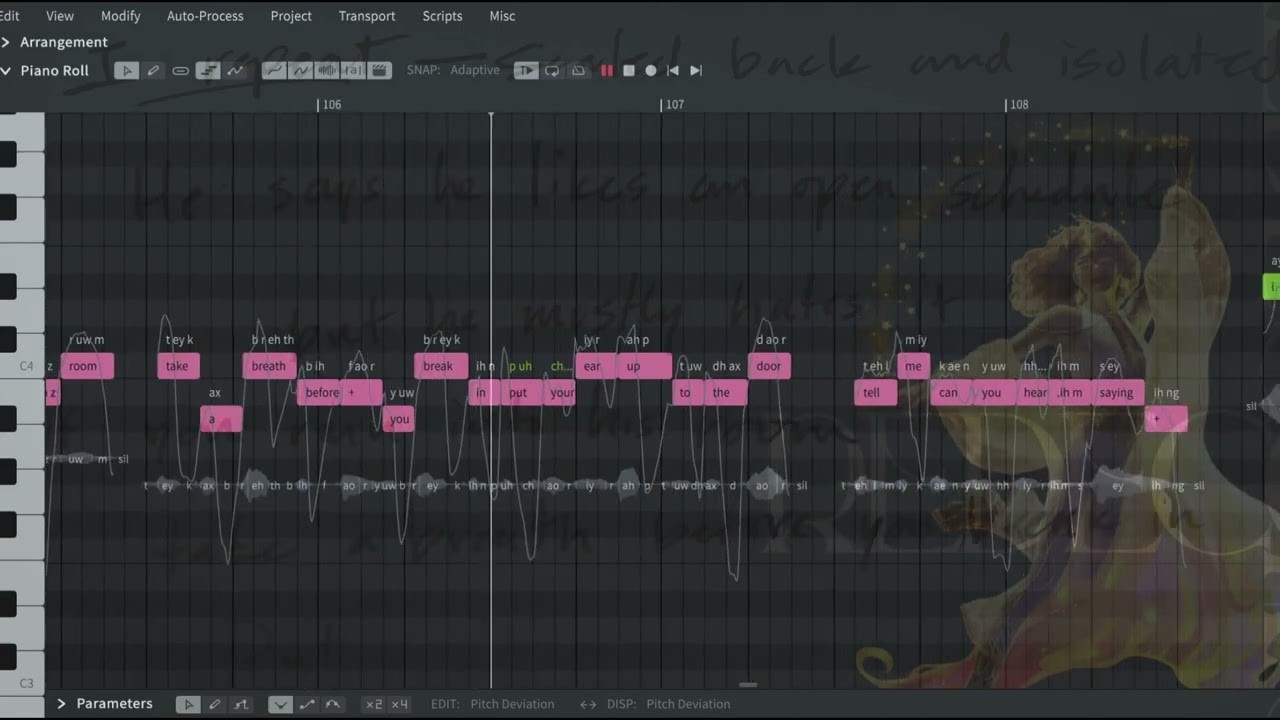
Task: Select the "me" note block
Action: (x=913, y=366)
